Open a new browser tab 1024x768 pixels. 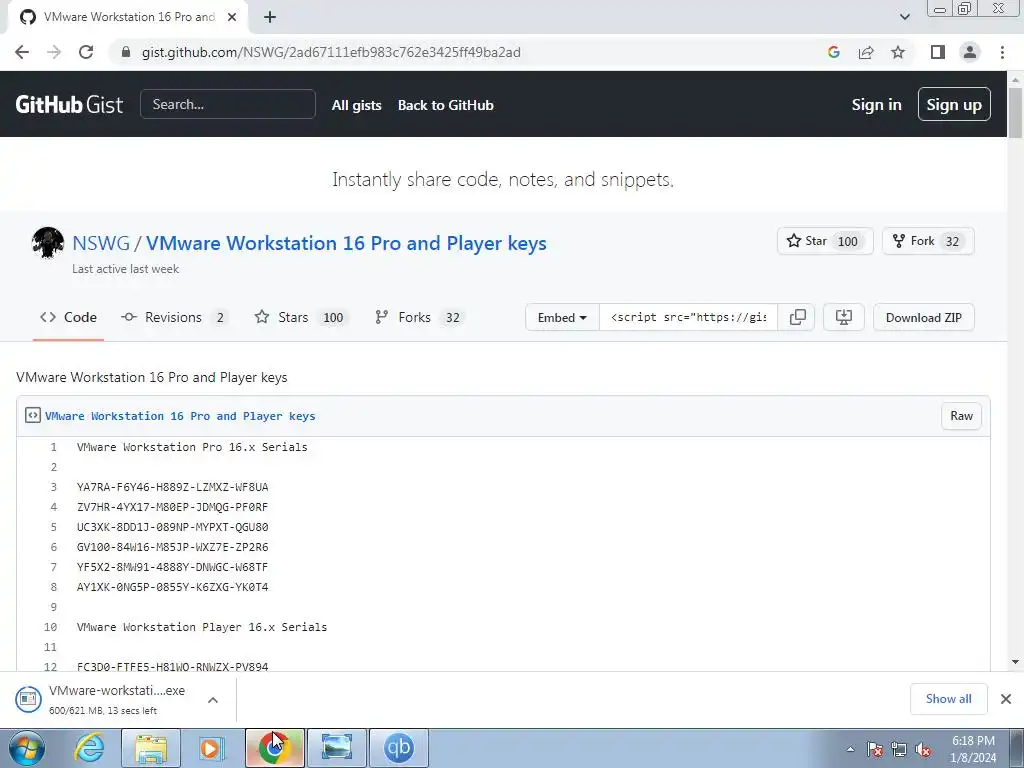(270, 18)
